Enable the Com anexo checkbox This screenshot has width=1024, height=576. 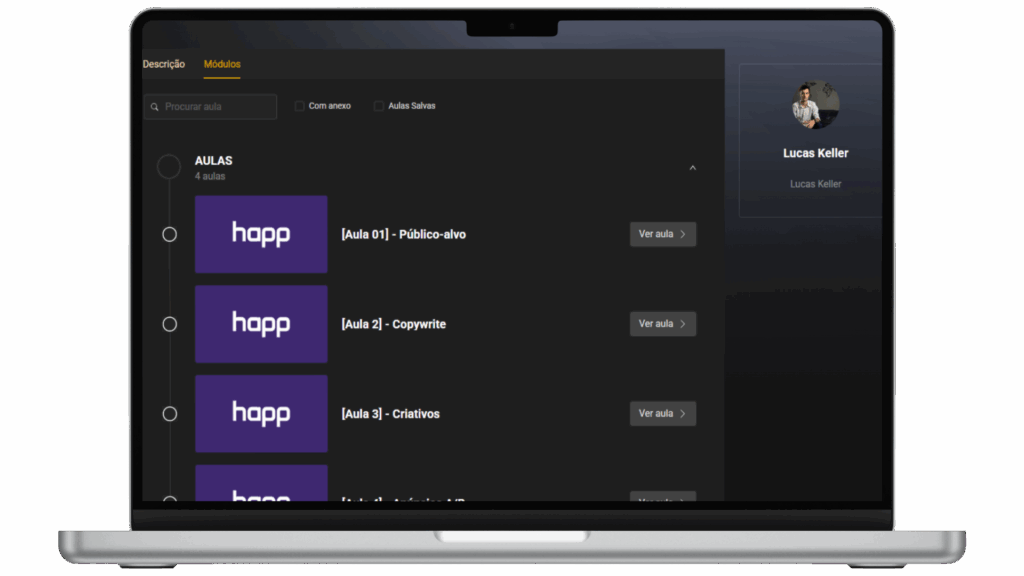tap(300, 106)
